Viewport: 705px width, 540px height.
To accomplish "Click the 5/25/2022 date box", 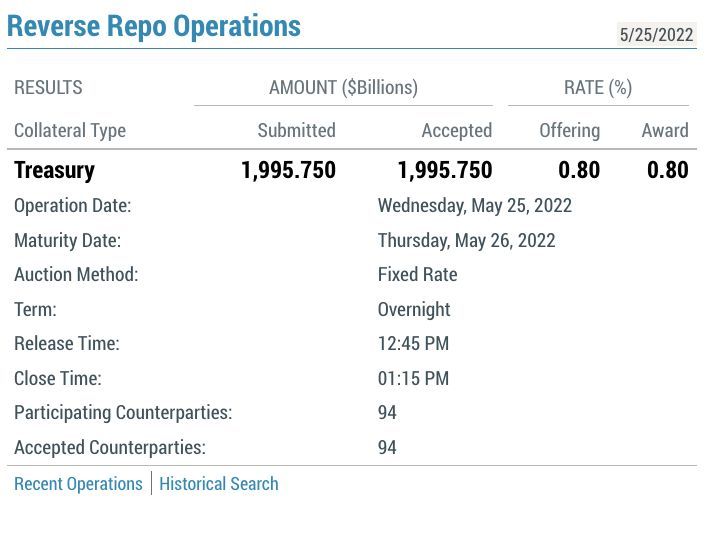I will (656, 34).
